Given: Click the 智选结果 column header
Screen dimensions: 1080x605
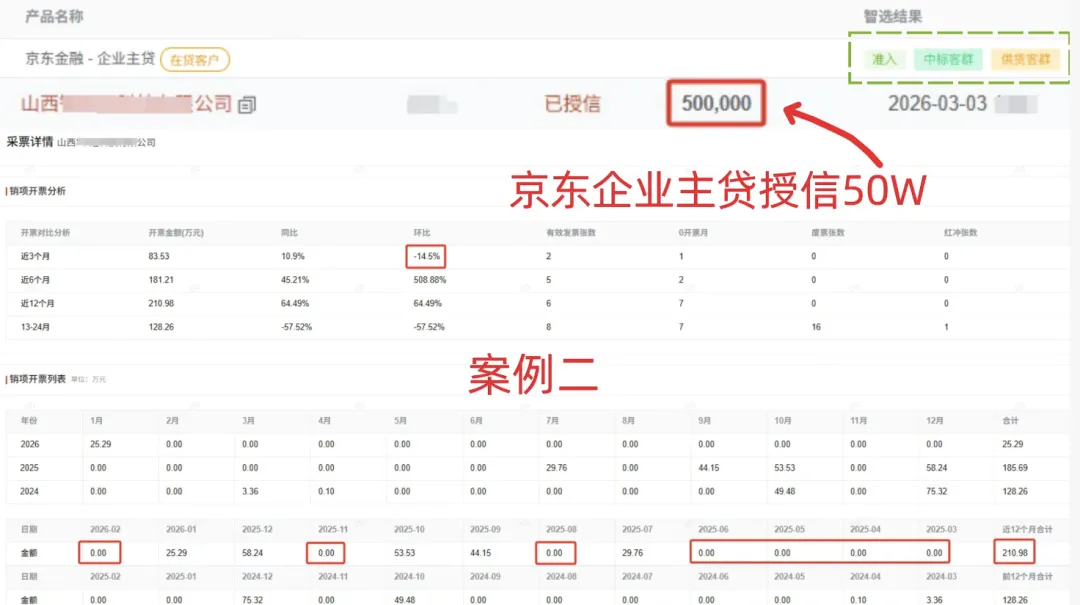Looking at the screenshot, I should [893, 17].
